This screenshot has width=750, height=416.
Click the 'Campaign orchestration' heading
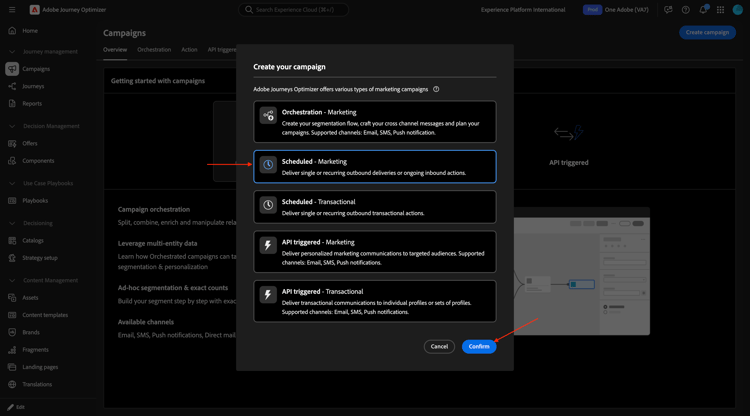pos(154,209)
